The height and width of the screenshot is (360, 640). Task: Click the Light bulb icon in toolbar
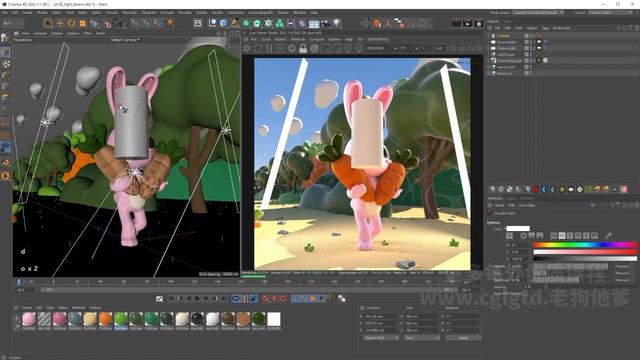(x=337, y=23)
